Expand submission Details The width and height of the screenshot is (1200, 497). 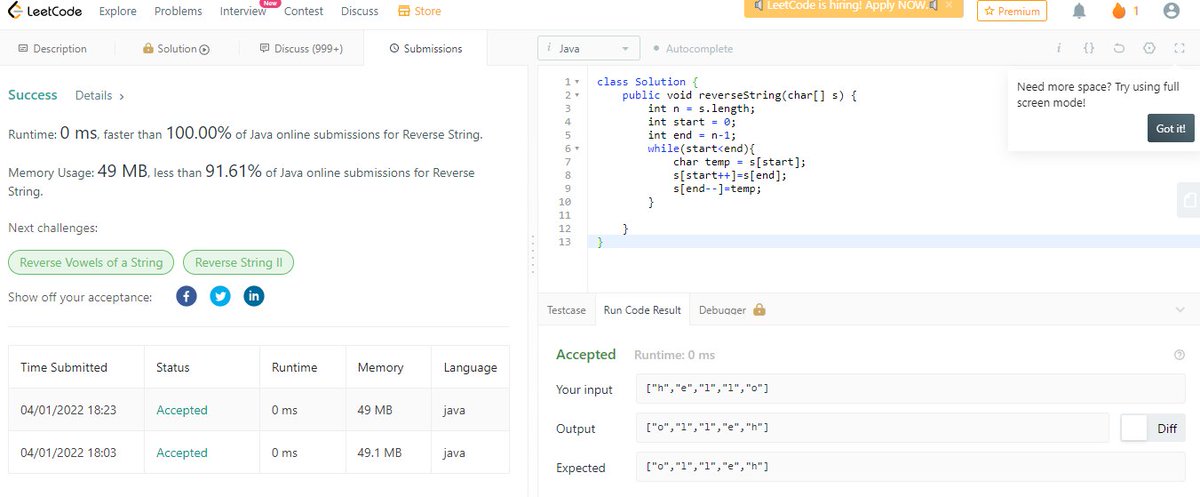[x=99, y=95]
